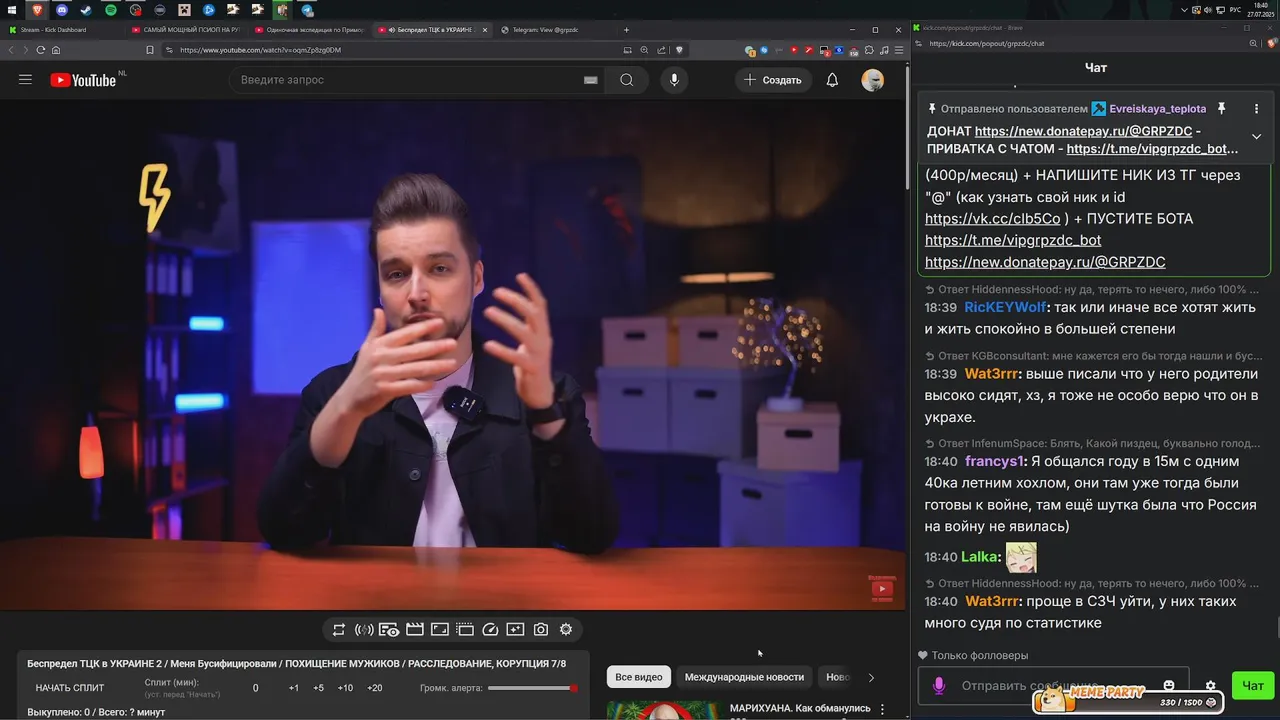
Task: Toggle the video filters eye icon
Action: click(390, 629)
